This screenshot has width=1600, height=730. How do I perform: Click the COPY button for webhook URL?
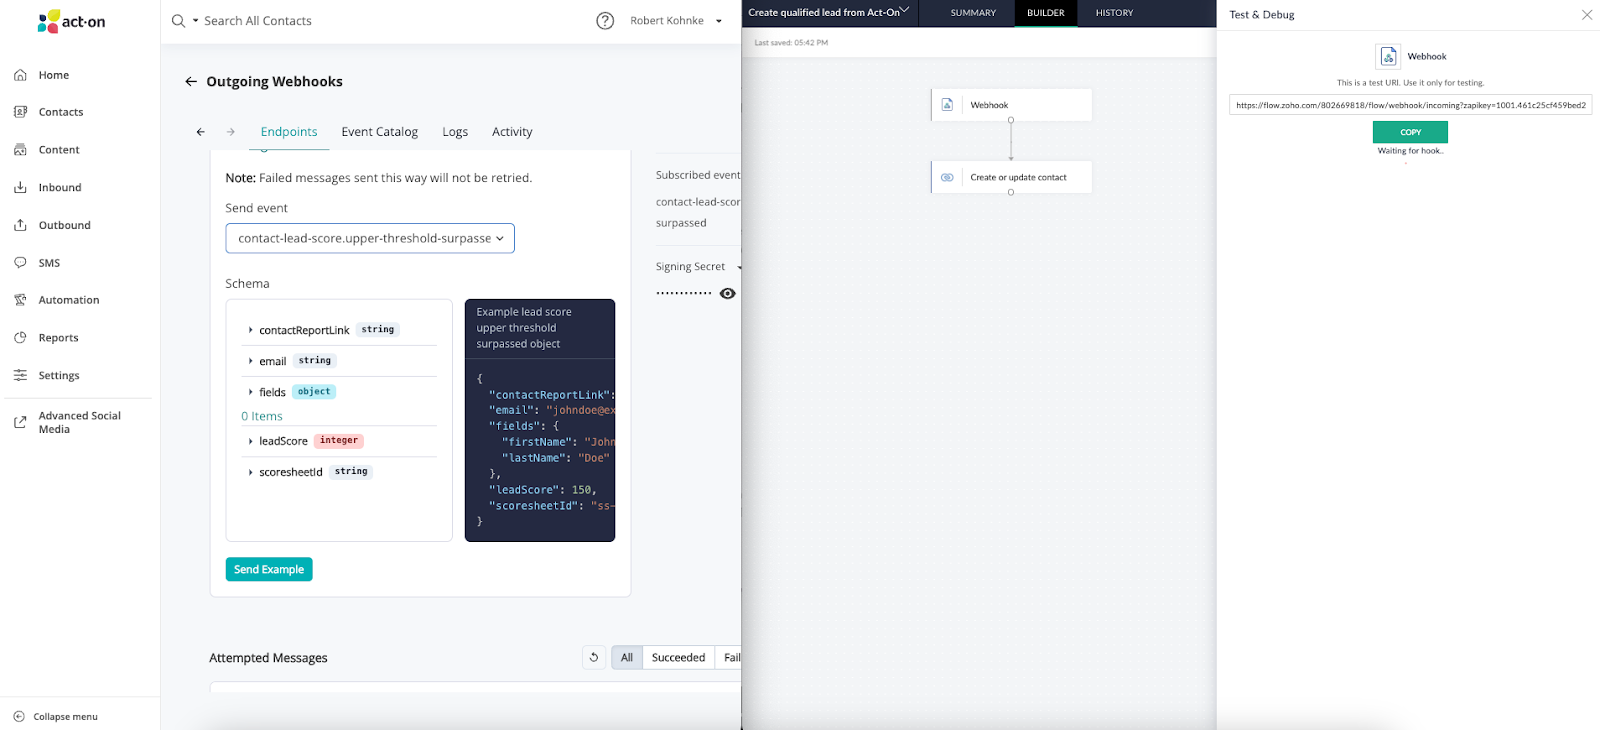coord(1410,132)
